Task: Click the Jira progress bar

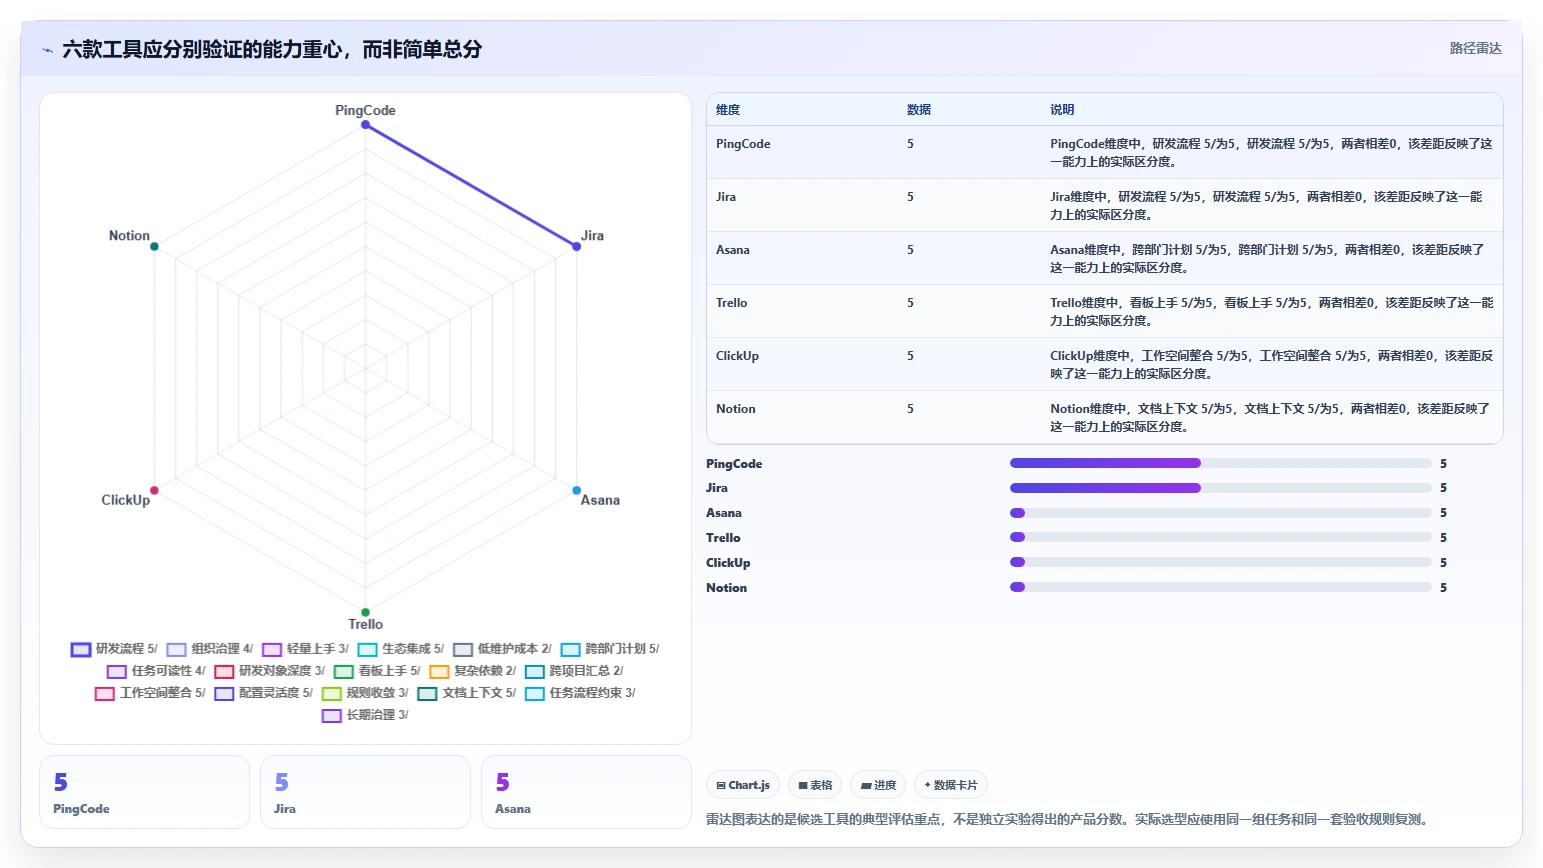Action: (x=1221, y=488)
